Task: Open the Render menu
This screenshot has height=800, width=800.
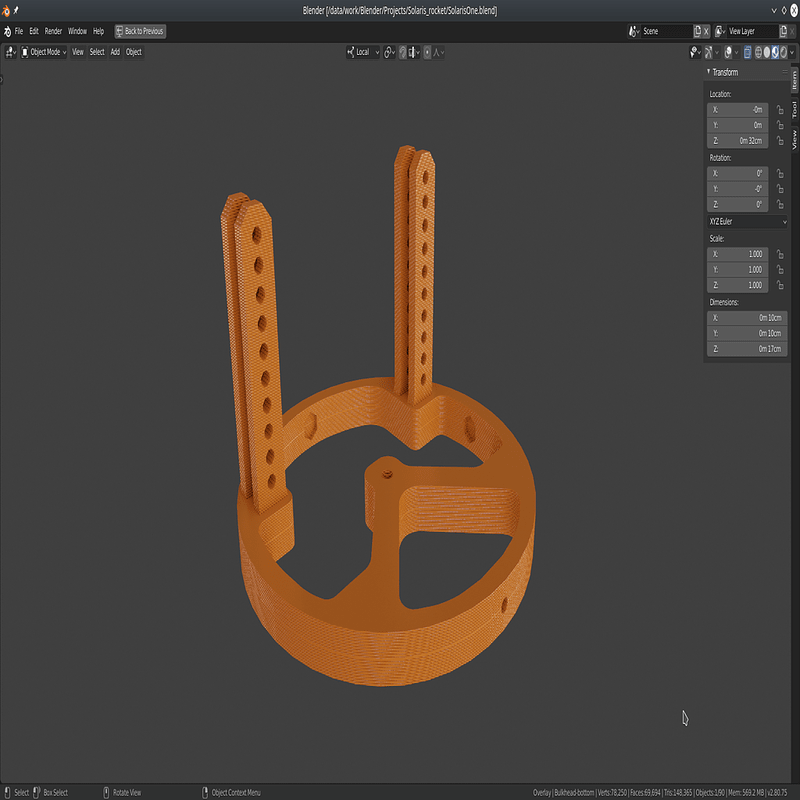Action: click(53, 32)
